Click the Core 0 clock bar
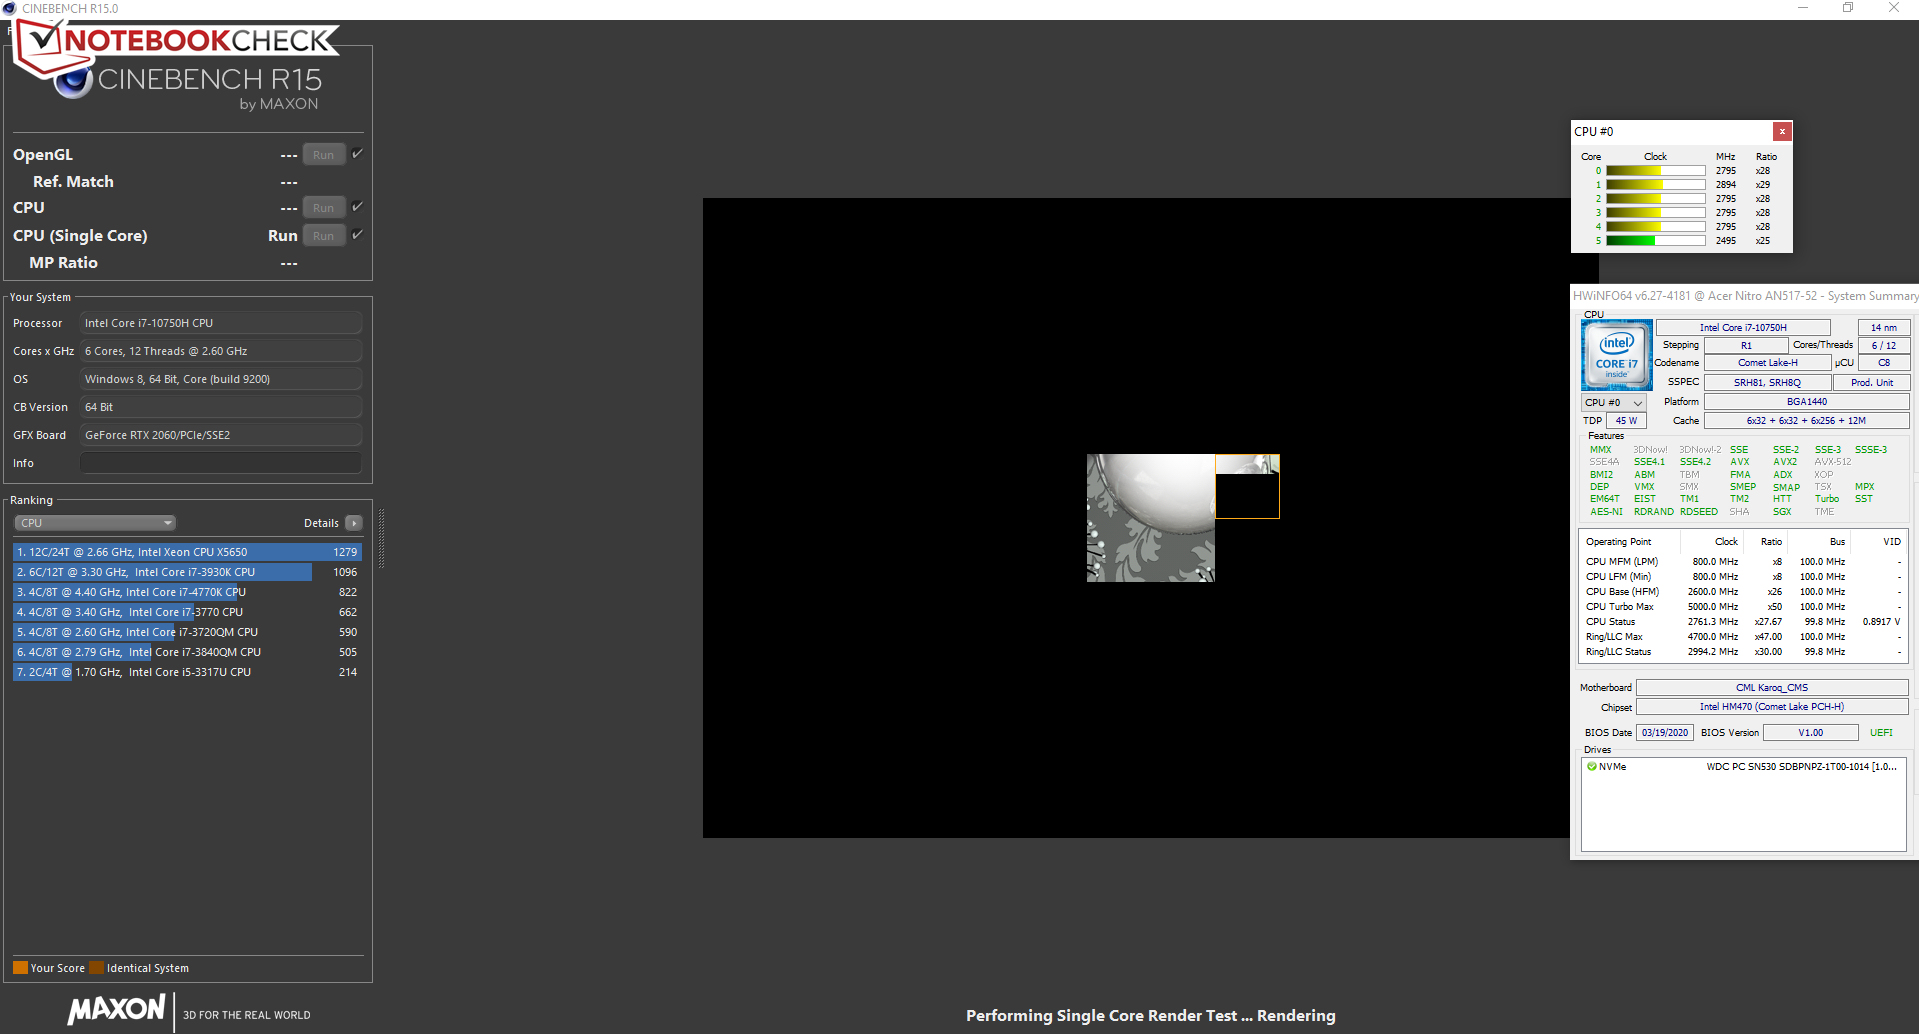Image resolution: width=1919 pixels, height=1034 pixels. point(1655,170)
